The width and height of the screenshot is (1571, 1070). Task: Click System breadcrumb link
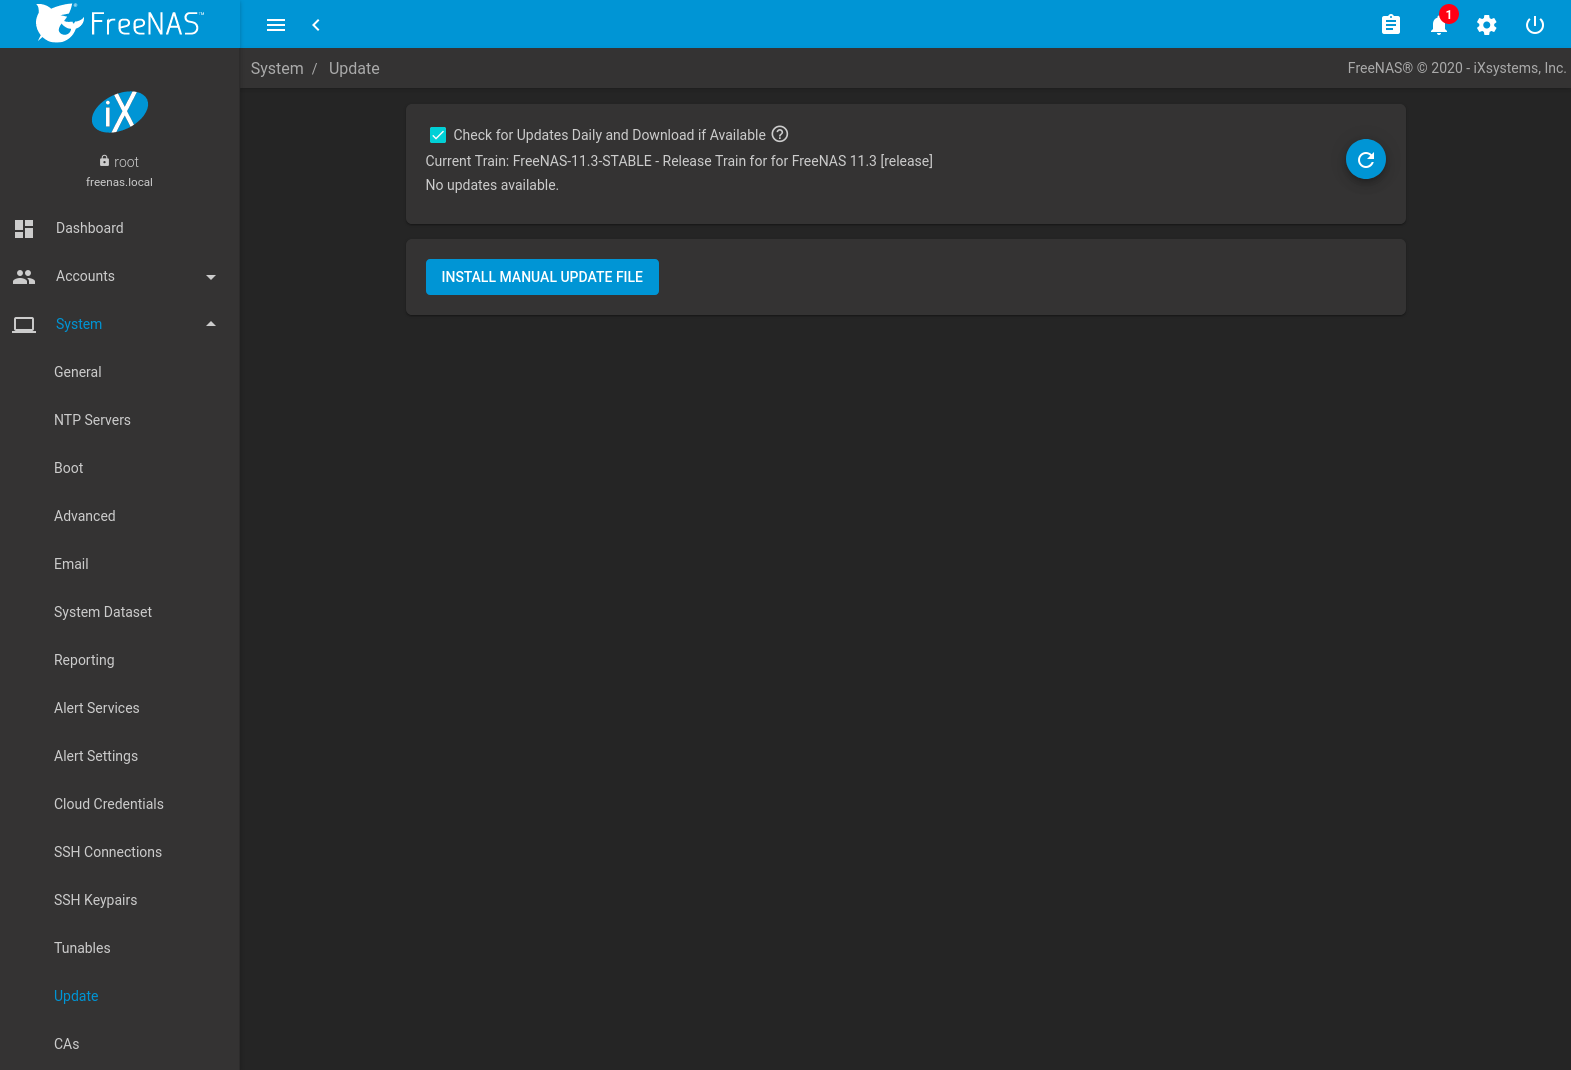277,68
